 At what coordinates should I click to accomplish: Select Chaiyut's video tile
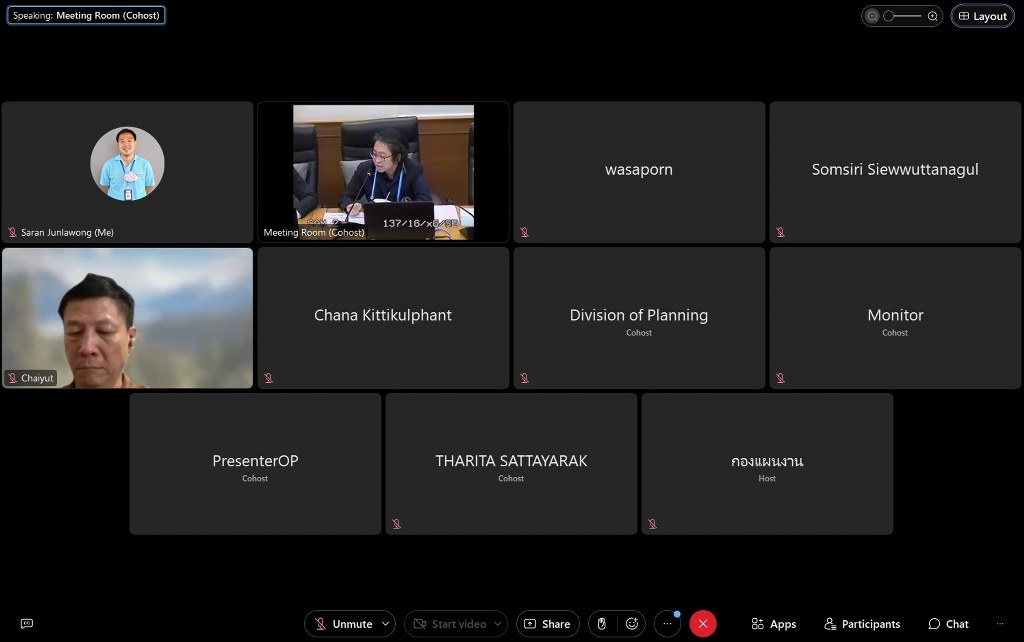click(127, 318)
